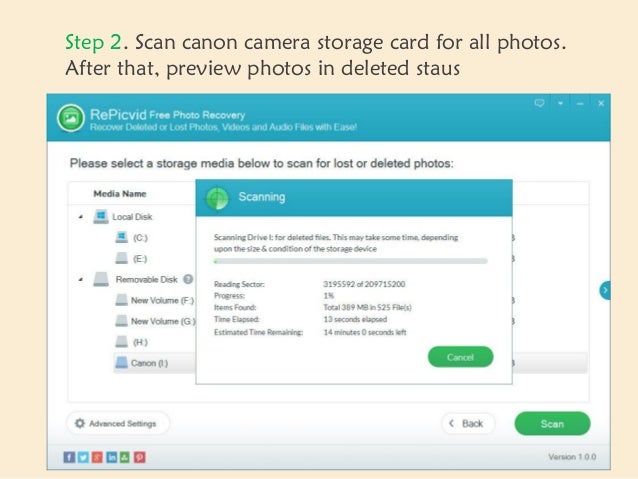Screen dimensions: 638x479
Task: Share on Twitter icon
Action: pyautogui.click(x=83, y=457)
